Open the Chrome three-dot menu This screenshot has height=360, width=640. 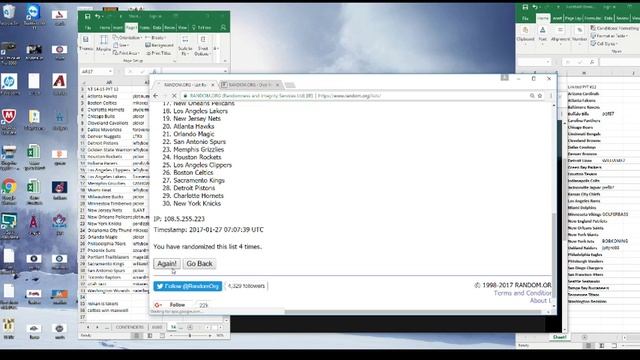pyautogui.click(x=551, y=96)
